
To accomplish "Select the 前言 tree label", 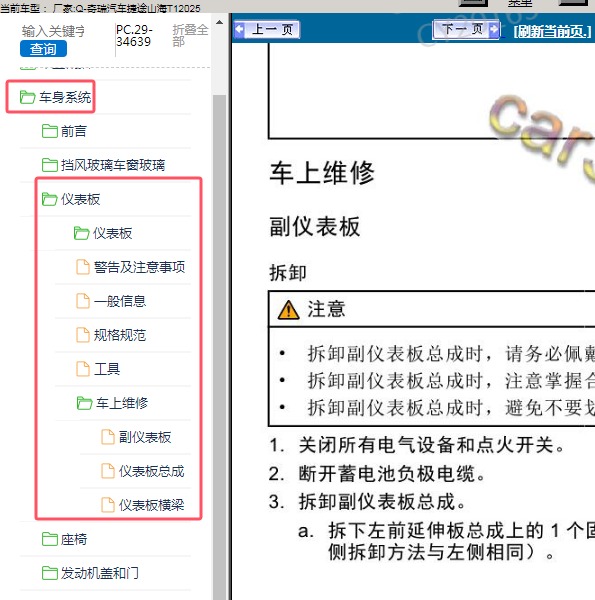I will [74, 131].
